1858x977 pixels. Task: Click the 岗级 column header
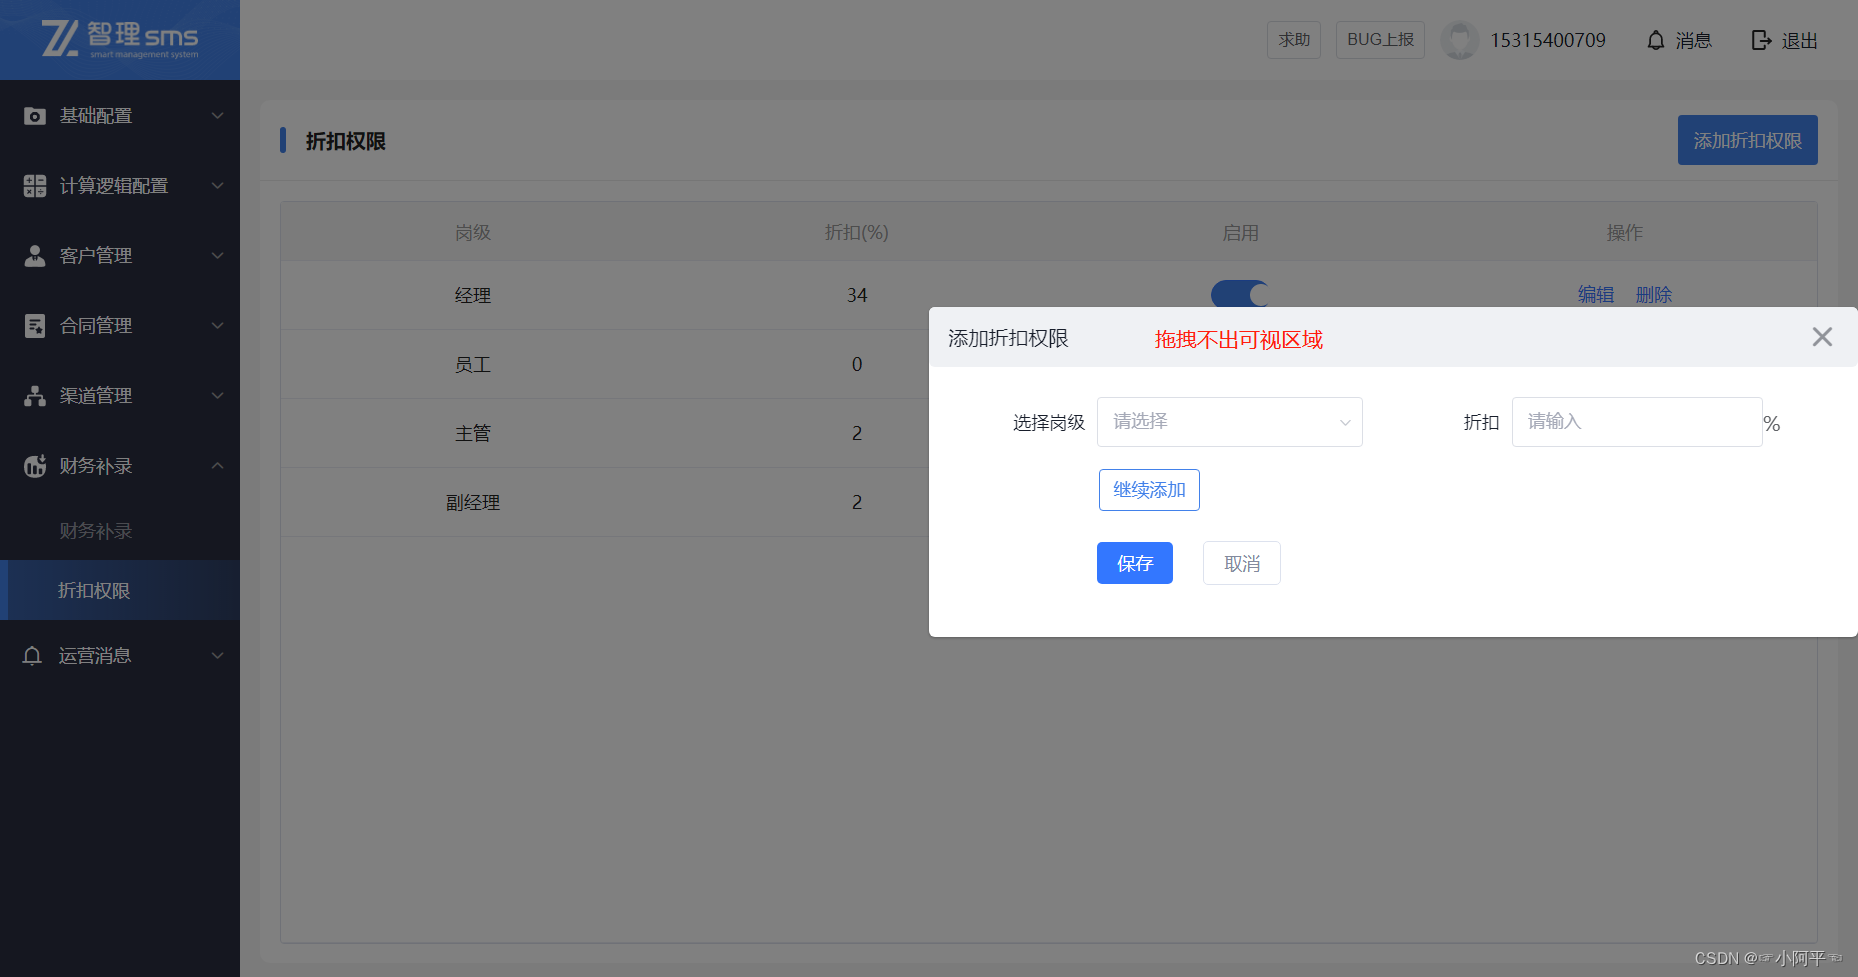[x=473, y=233]
